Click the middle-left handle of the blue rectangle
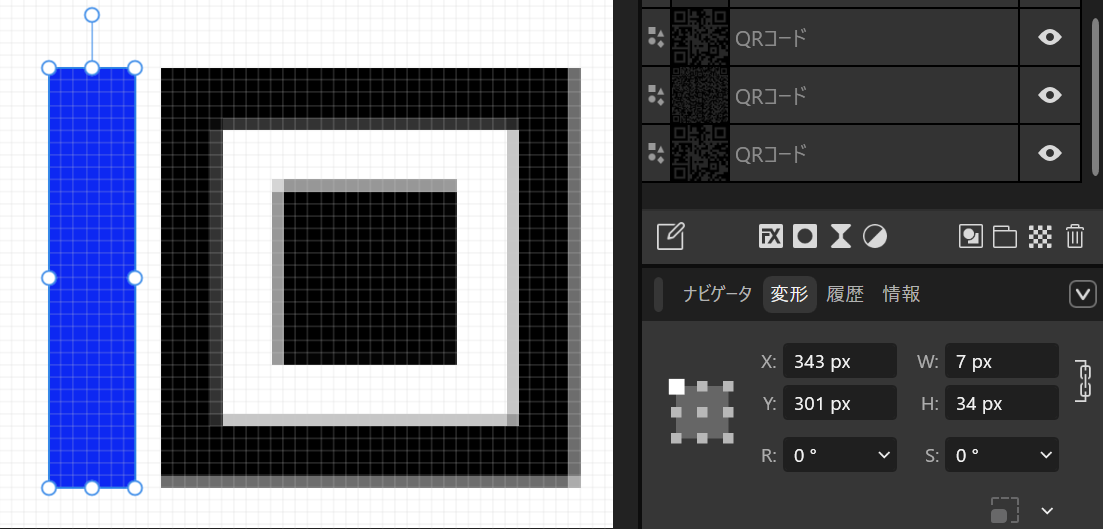The width and height of the screenshot is (1103, 529). (x=49, y=278)
